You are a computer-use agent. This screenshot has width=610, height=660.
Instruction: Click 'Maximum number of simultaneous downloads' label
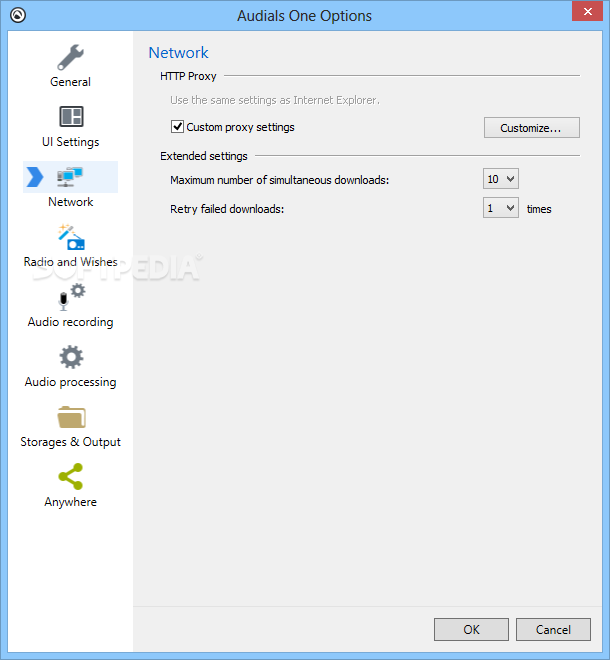tap(280, 180)
